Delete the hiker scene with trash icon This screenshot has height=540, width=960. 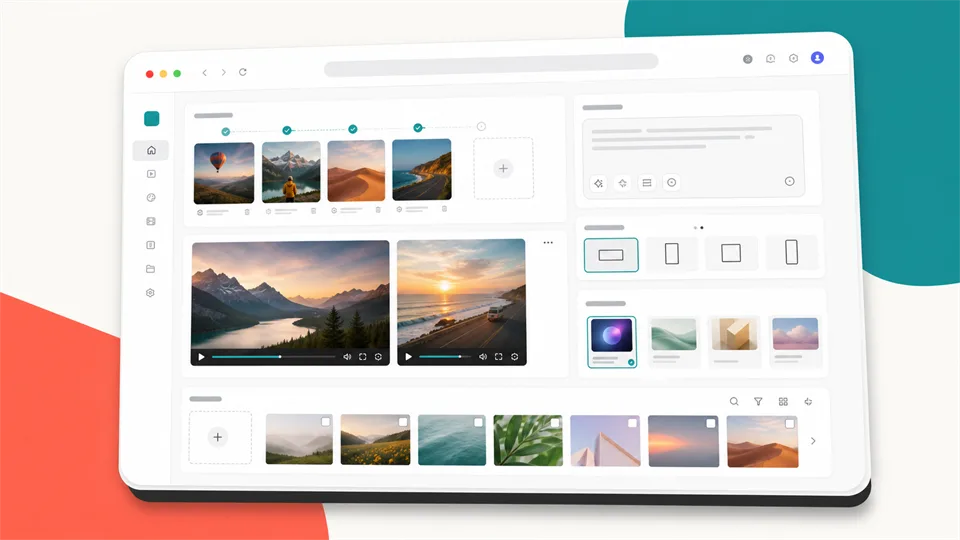coord(313,211)
